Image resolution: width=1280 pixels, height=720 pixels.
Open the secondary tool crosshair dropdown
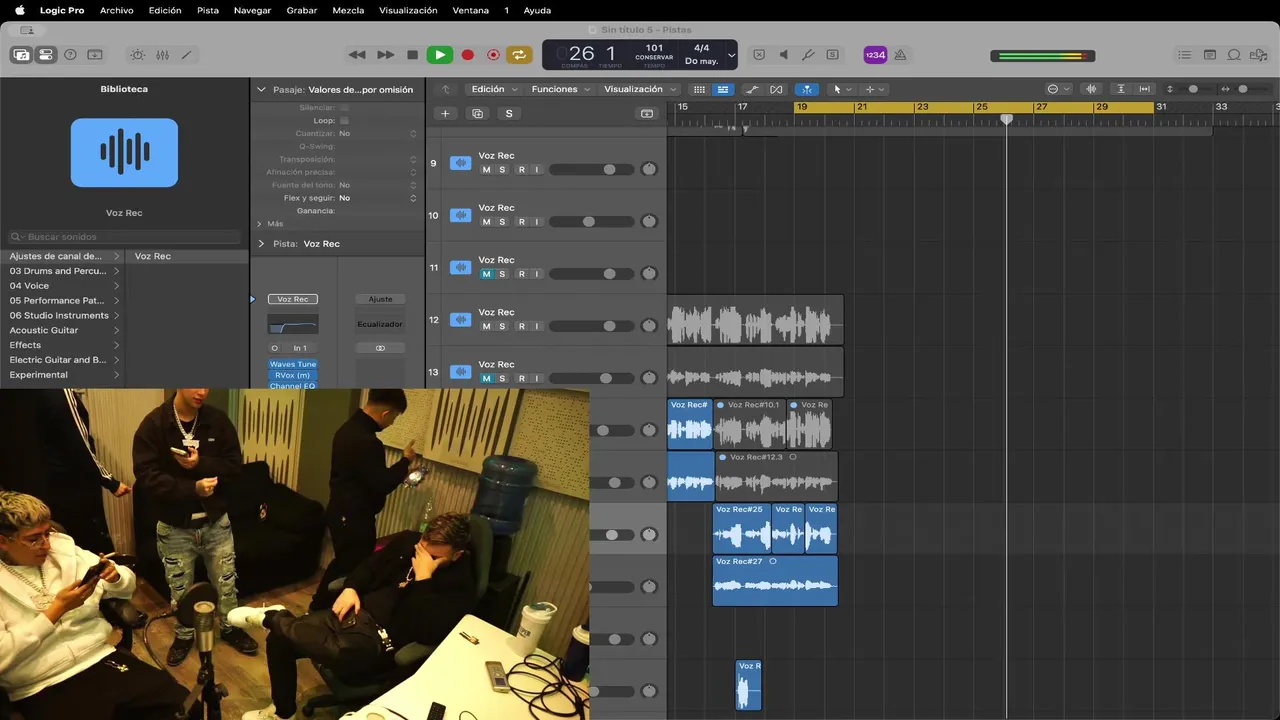[x=874, y=89]
